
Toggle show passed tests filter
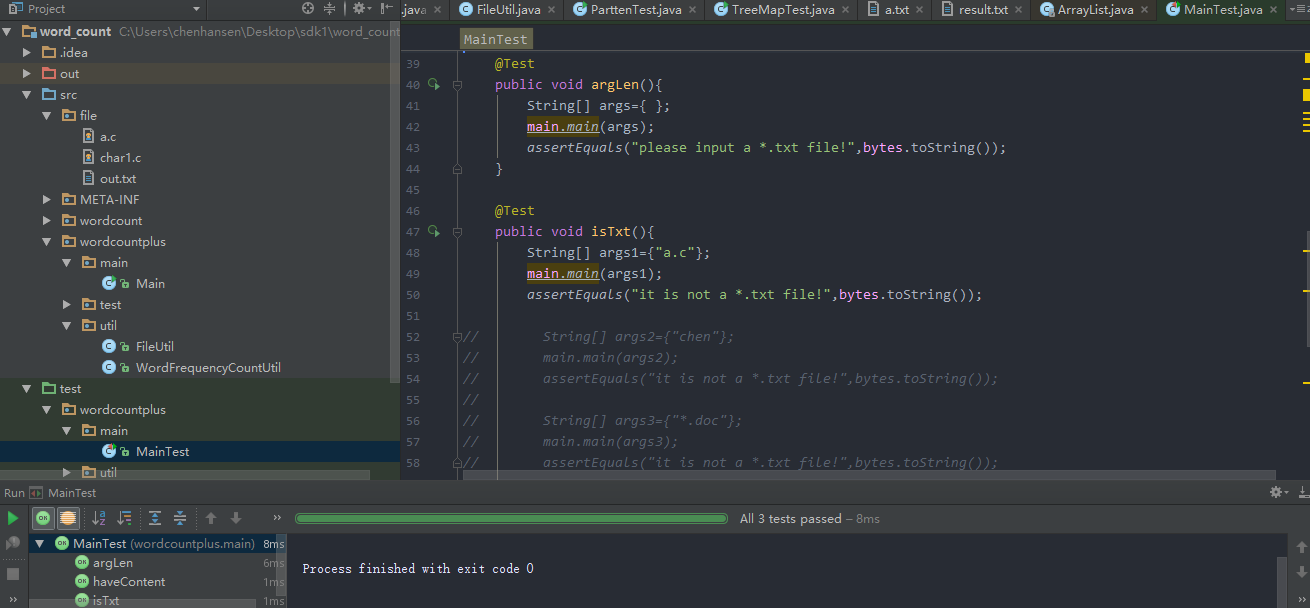[x=42, y=518]
